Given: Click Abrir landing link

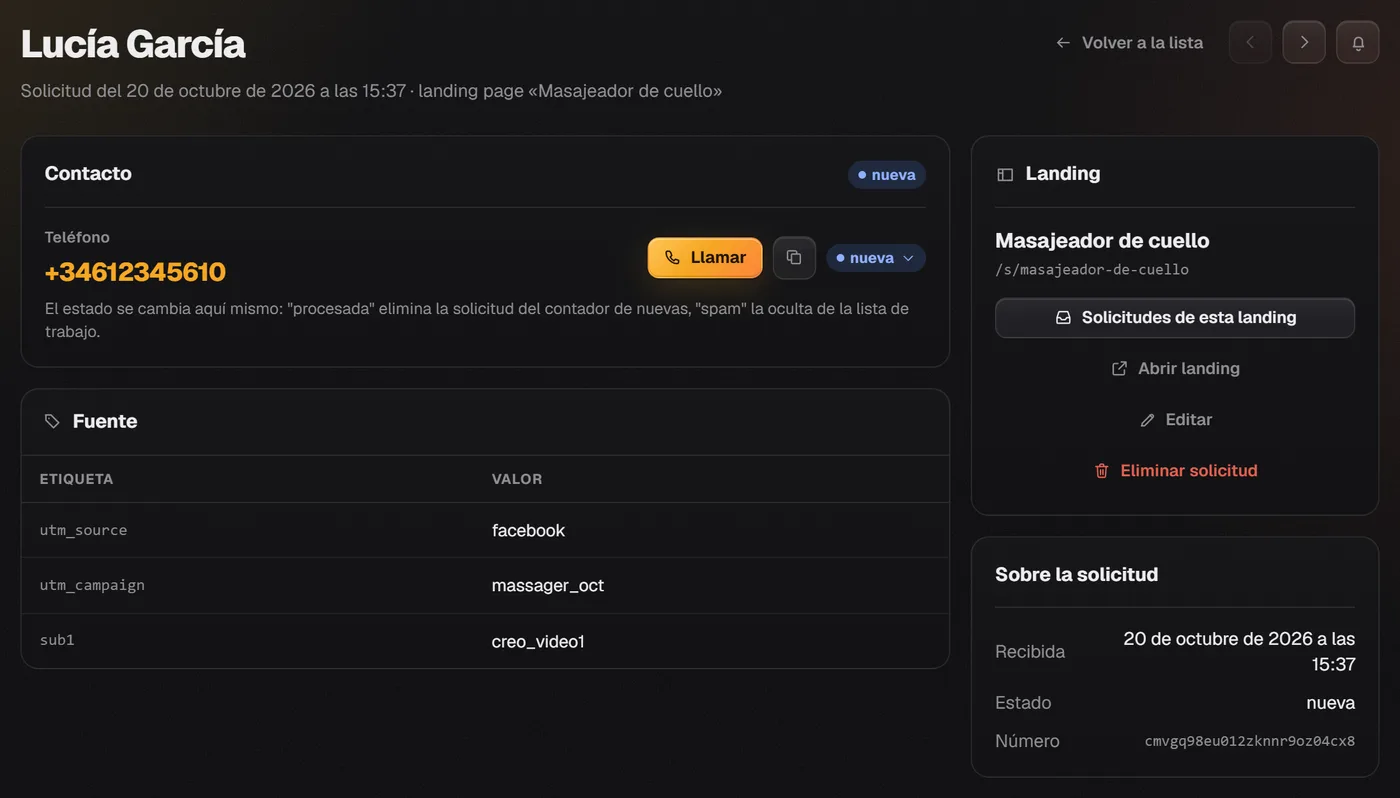Looking at the screenshot, I should (1175, 369).
